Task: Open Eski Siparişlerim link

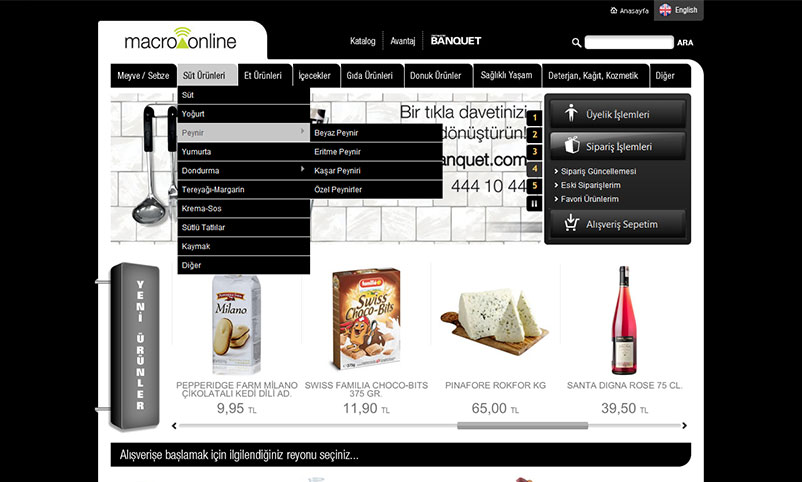Action: pyautogui.click(x=590, y=185)
